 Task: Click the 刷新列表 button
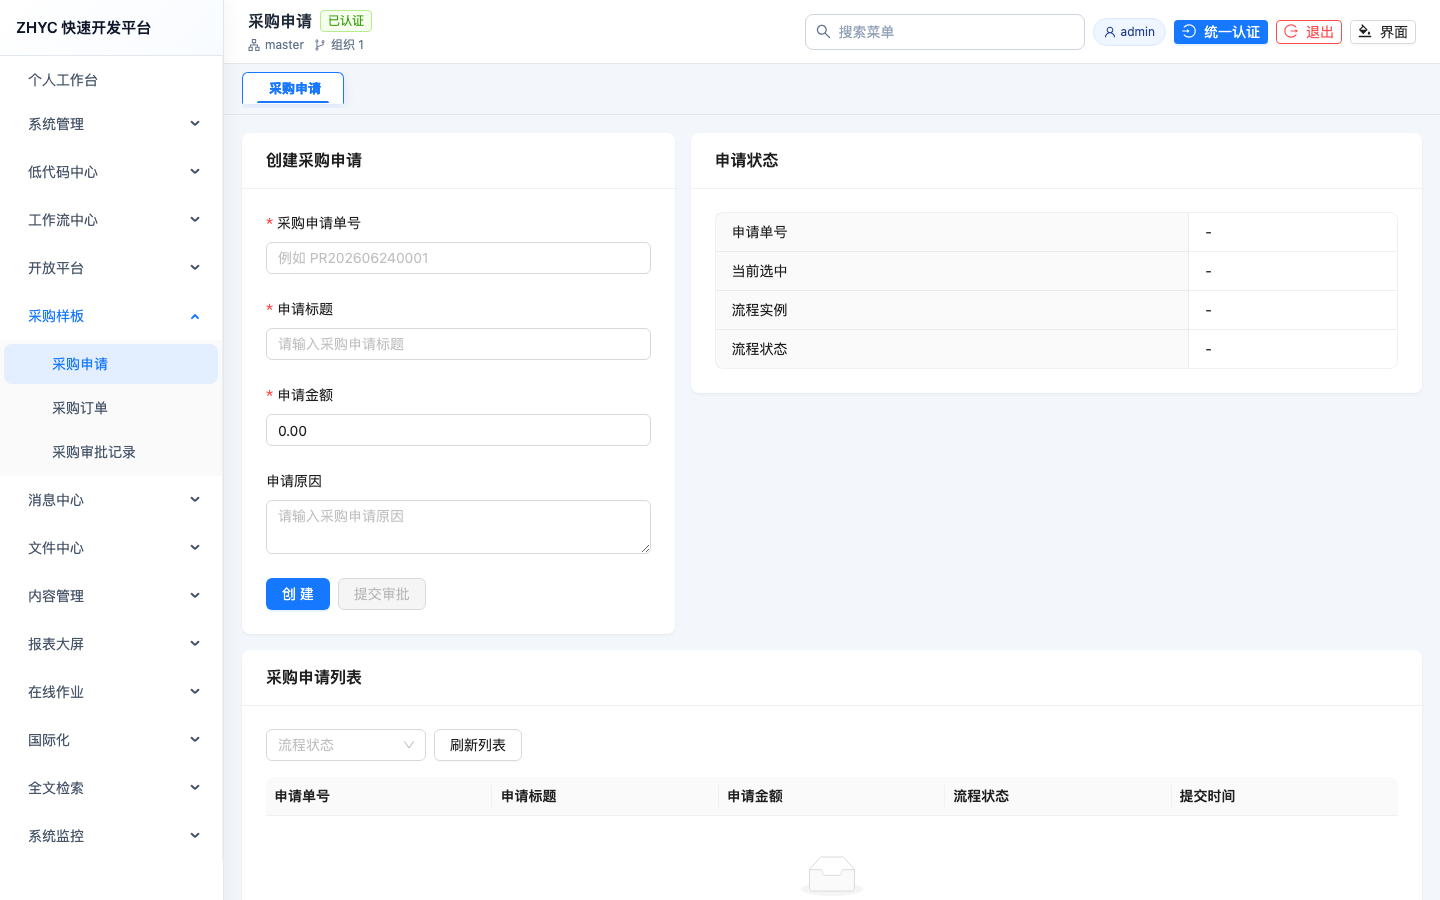478,745
